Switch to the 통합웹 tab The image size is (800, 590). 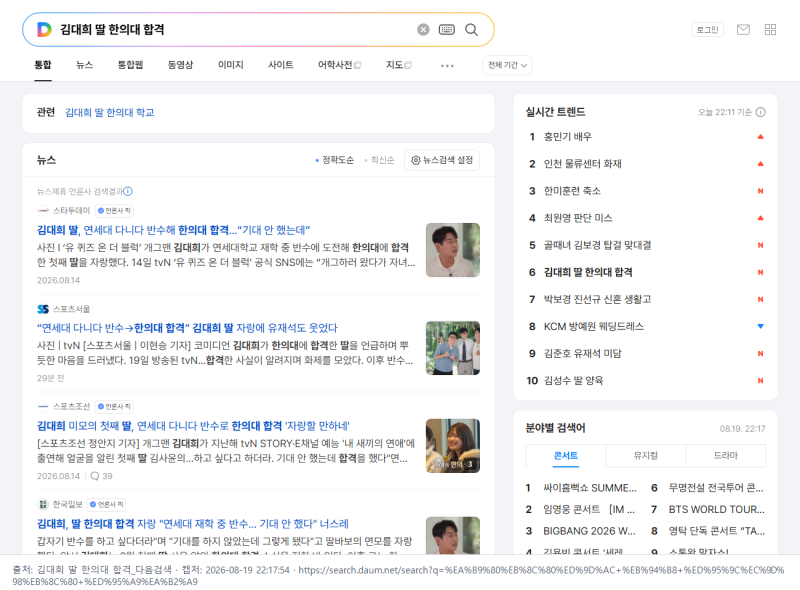pyautogui.click(x=131, y=65)
